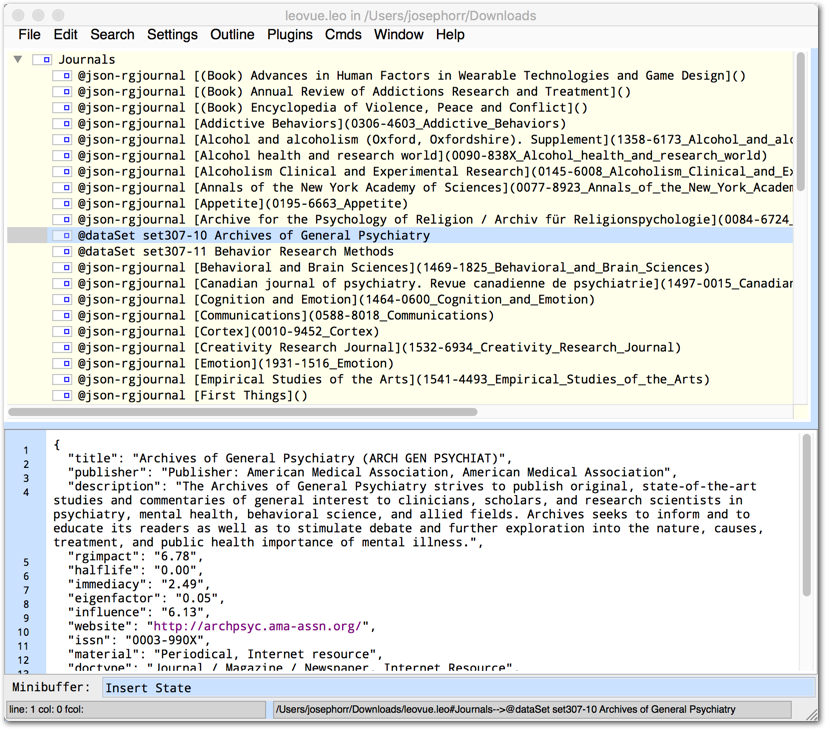Collapse the Journals root node triangle
The image size is (826, 729).
(x=18, y=60)
